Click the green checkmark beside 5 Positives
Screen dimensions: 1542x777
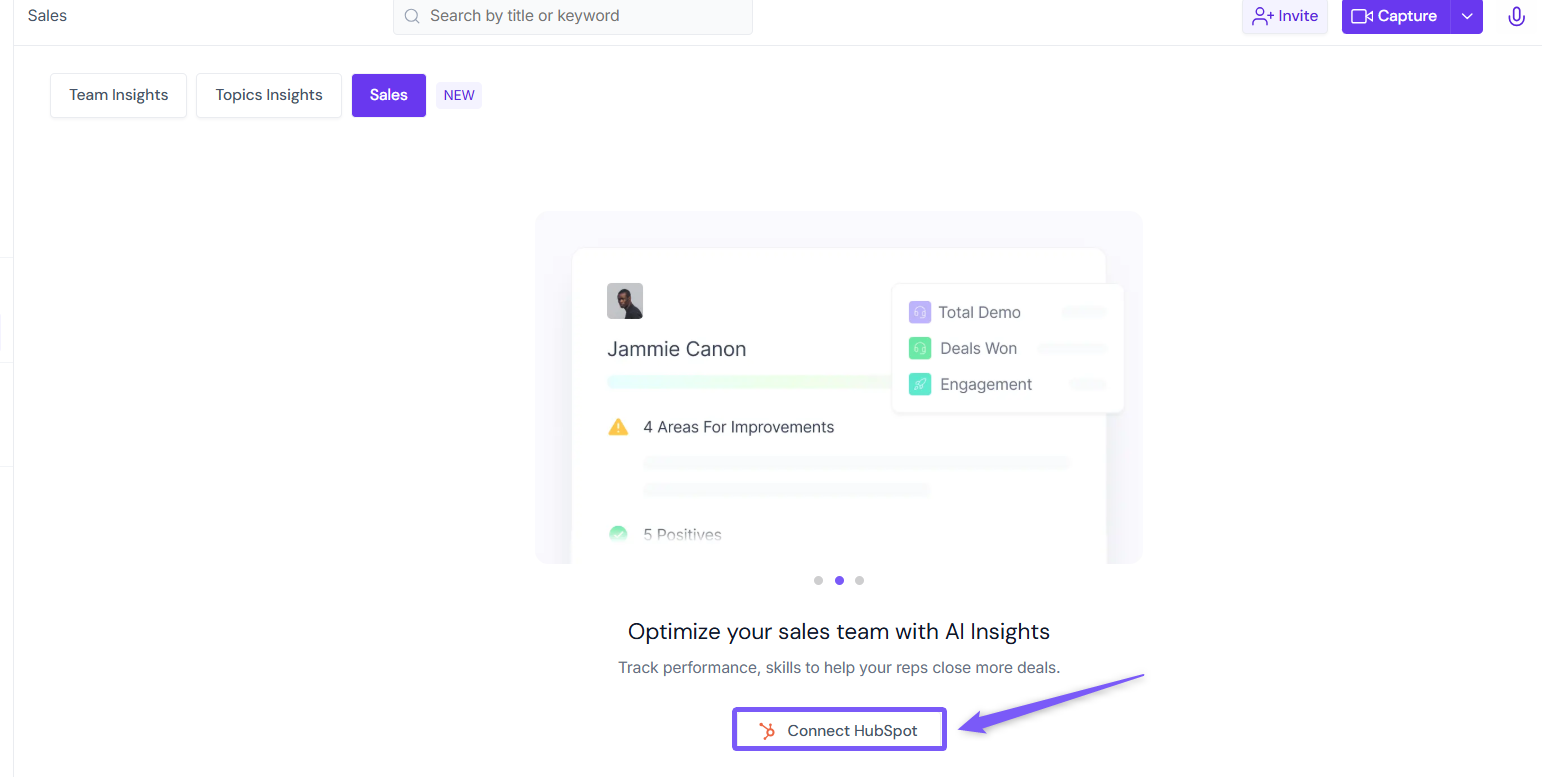[x=618, y=534]
